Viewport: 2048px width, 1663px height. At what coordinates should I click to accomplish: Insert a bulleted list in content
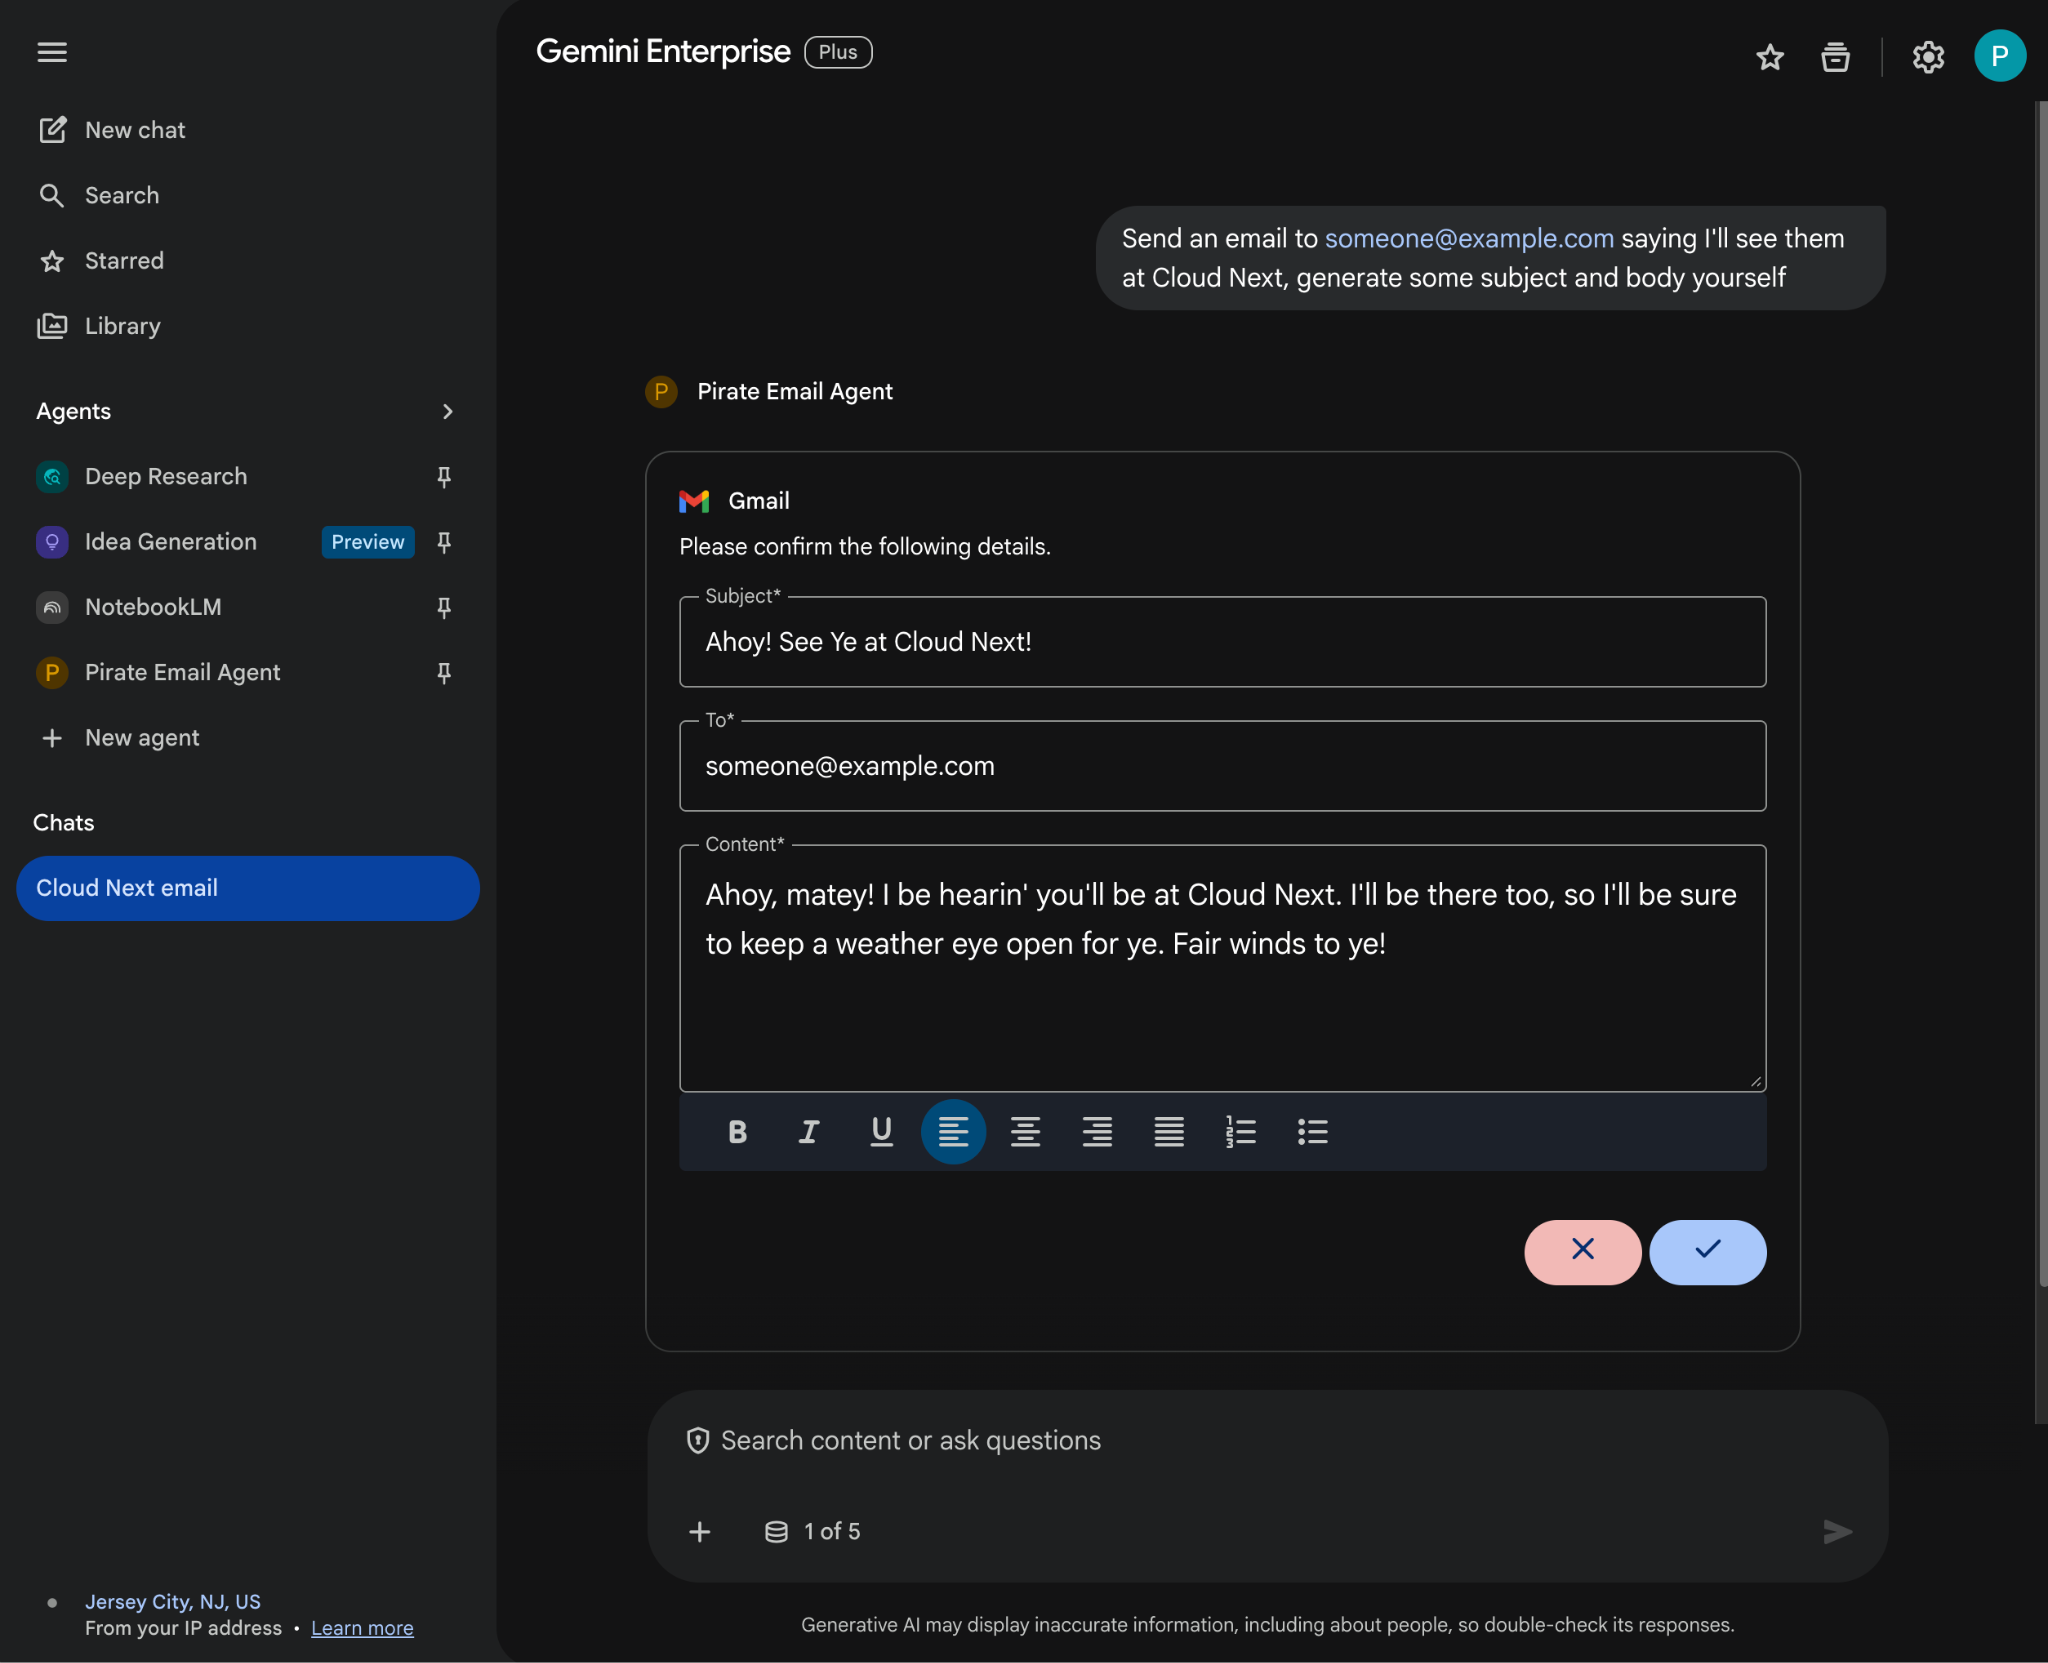pyautogui.click(x=1312, y=1132)
